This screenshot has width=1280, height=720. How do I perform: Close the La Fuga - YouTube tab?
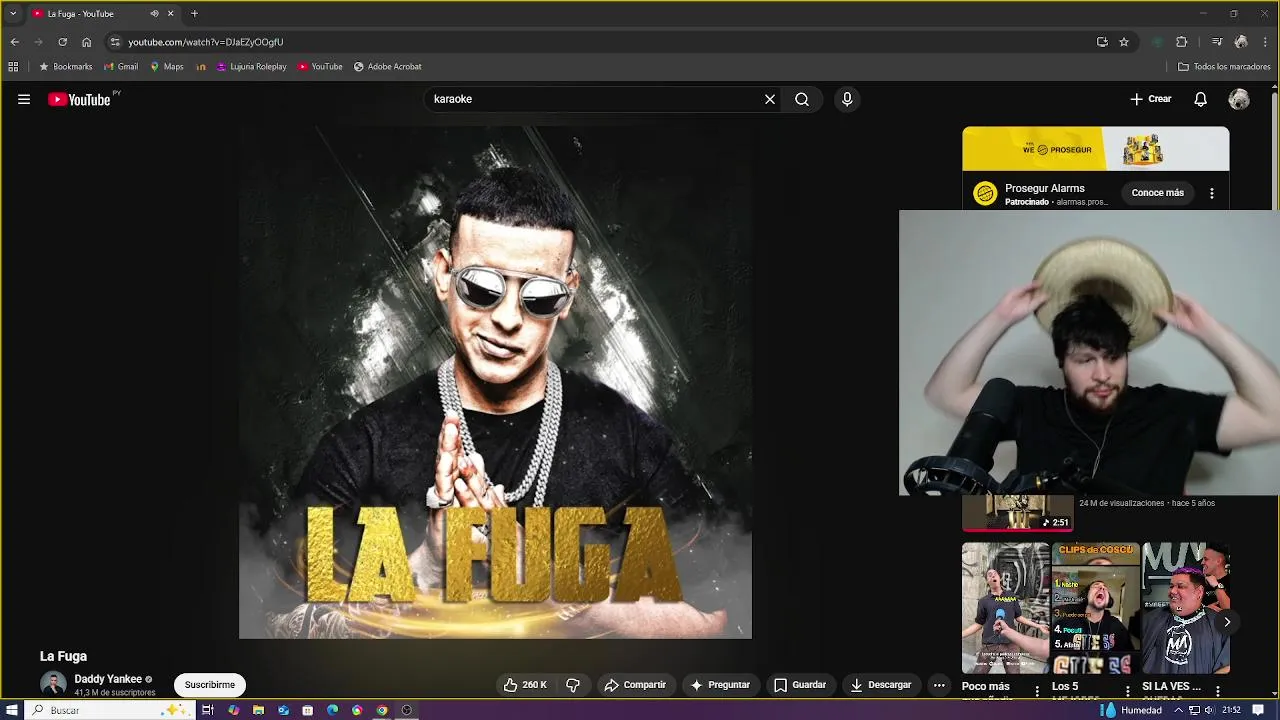click(170, 14)
